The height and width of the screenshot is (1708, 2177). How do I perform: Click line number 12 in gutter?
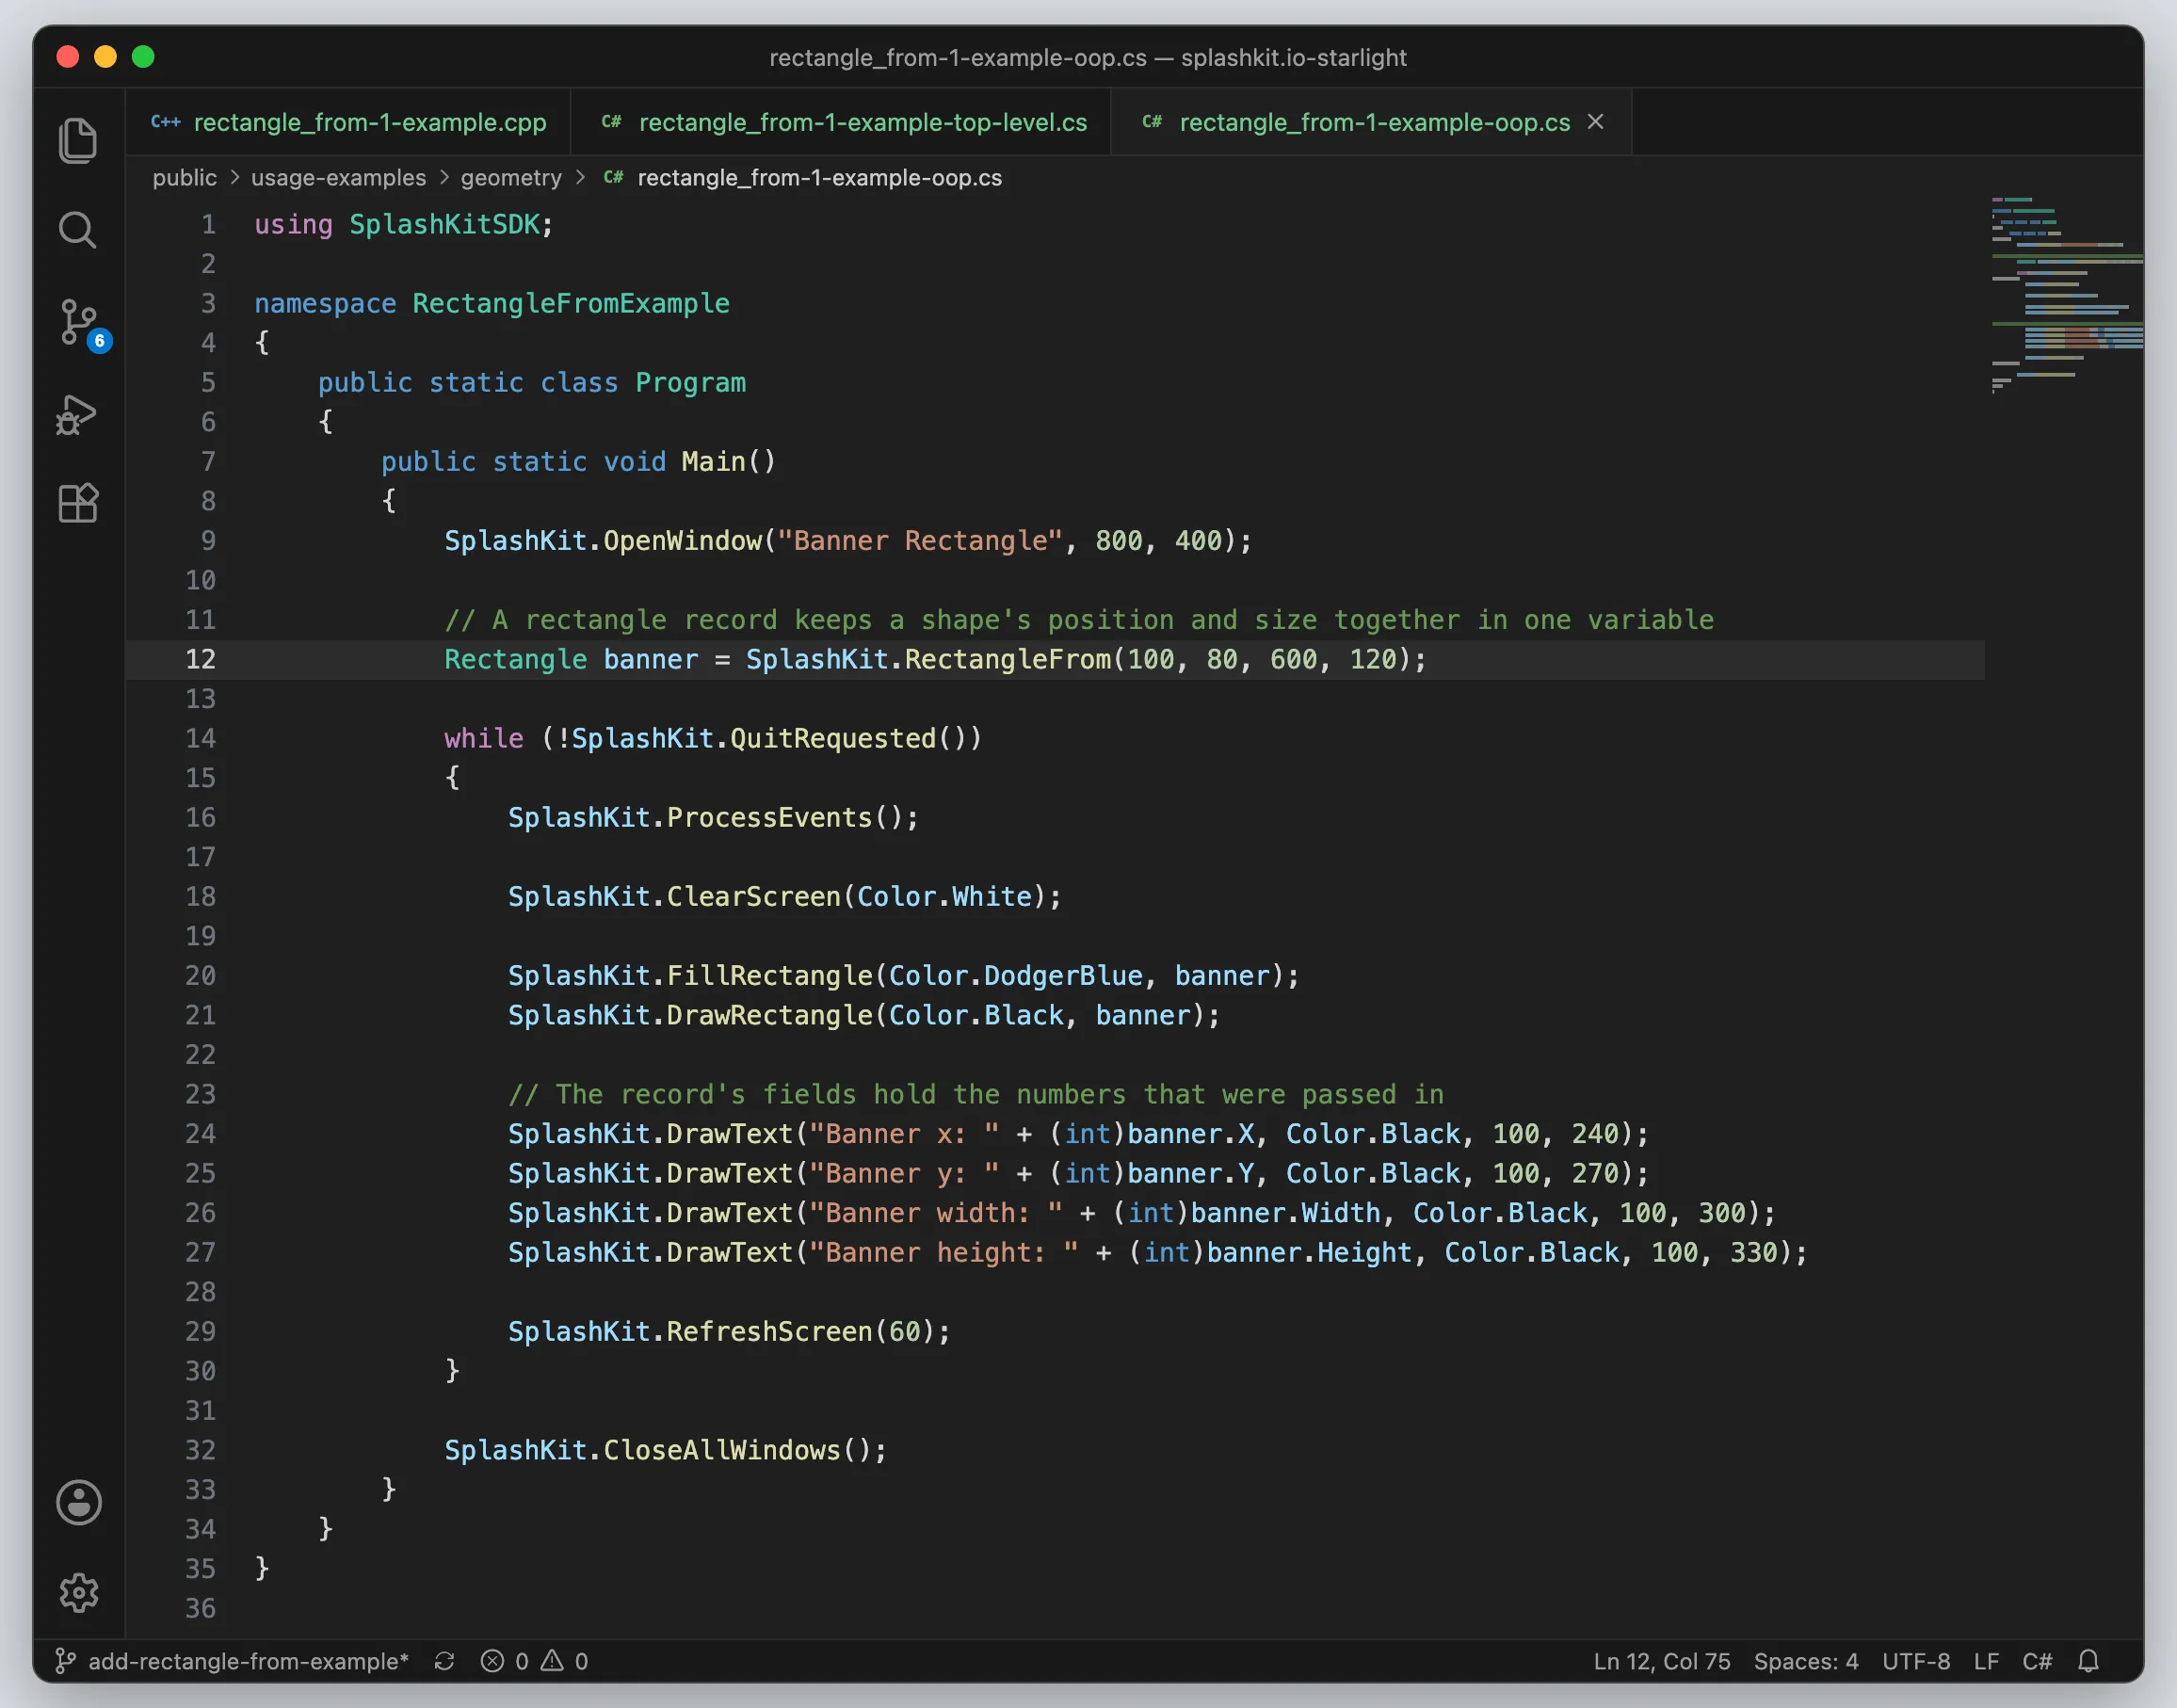click(200, 659)
